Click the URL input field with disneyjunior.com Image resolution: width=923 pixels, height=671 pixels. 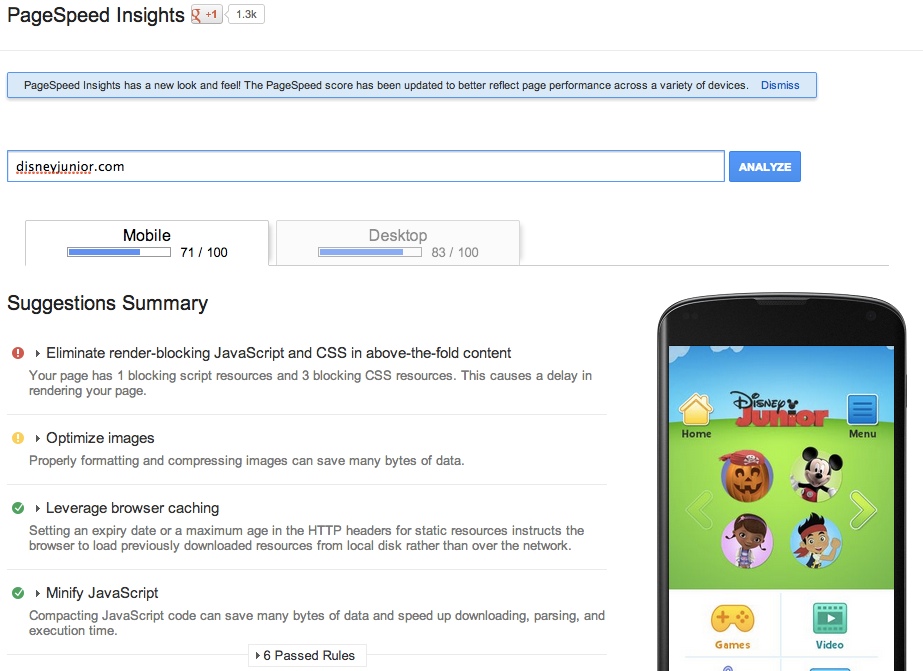[366, 167]
